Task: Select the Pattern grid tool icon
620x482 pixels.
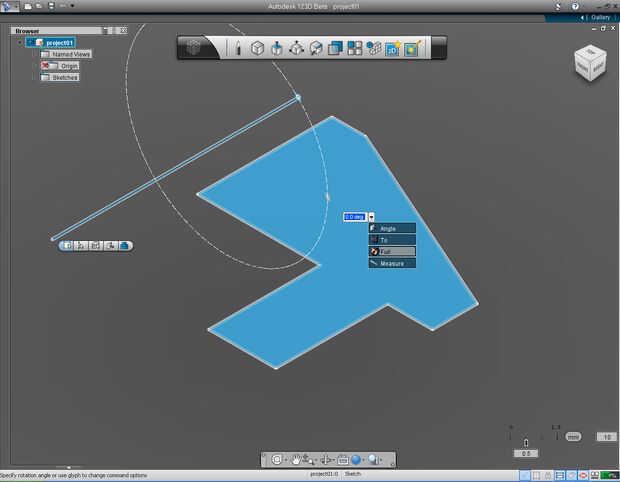Action: [354, 48]
